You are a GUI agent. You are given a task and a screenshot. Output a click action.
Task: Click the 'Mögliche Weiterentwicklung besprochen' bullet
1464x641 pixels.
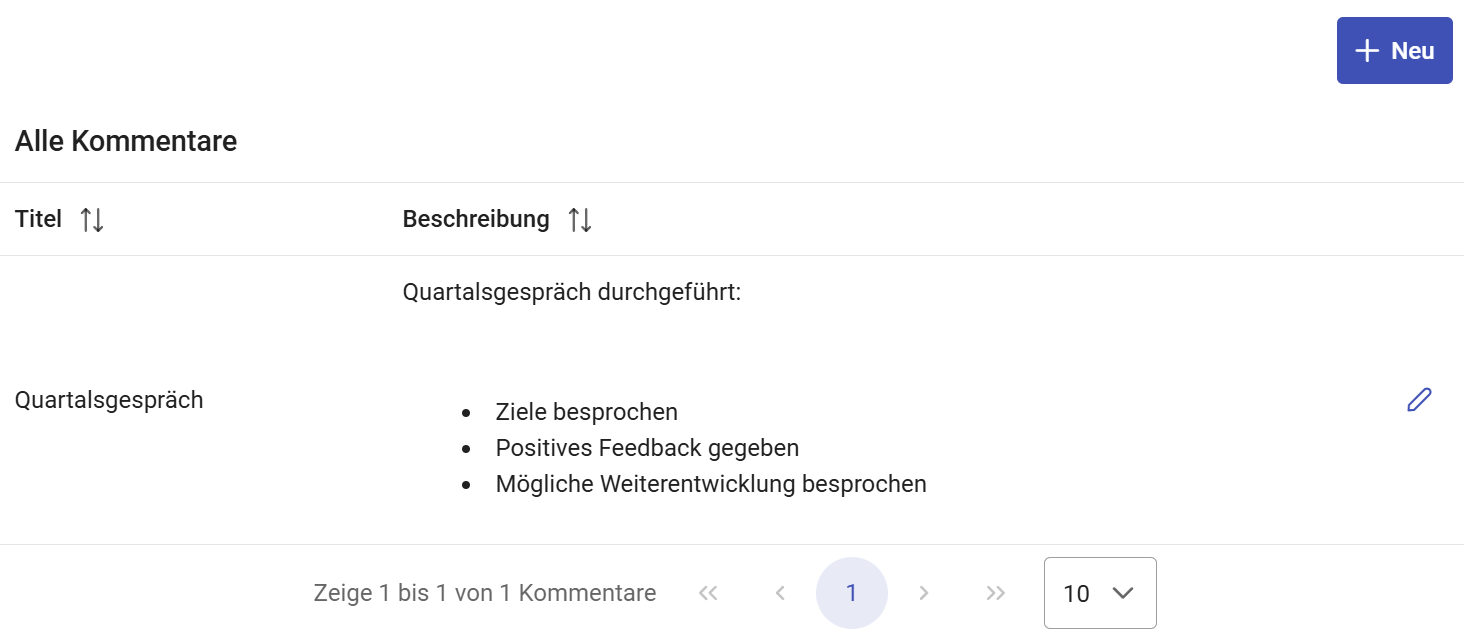[x=711, y=484]
